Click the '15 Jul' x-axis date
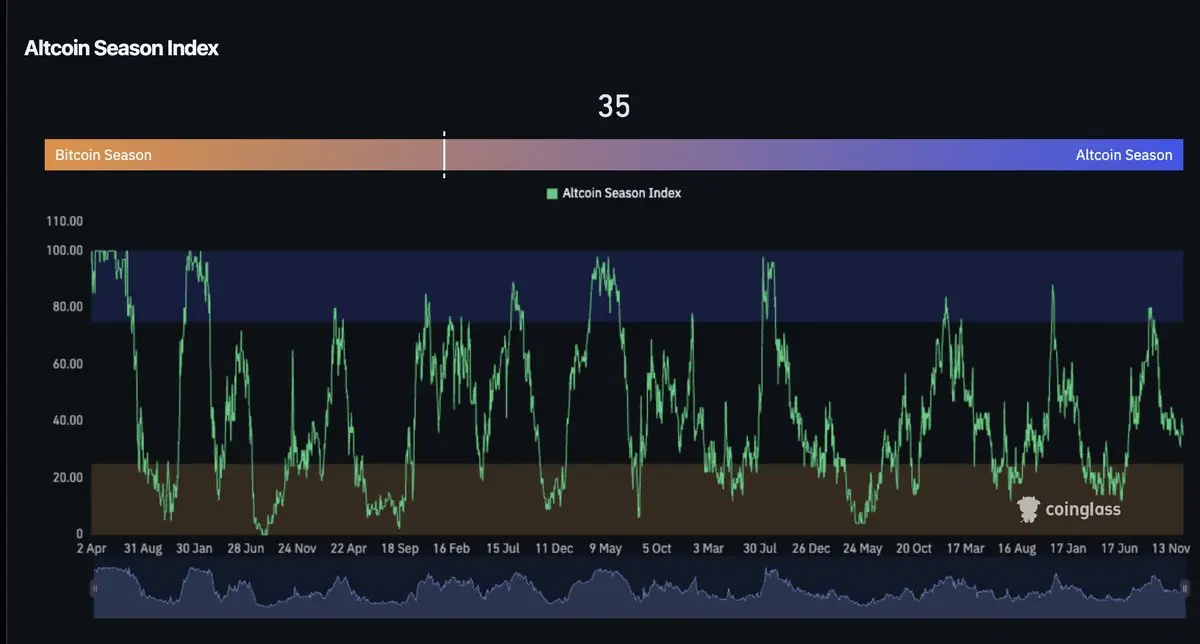Viewport: 1200px width, 644px height. point(504,549)
